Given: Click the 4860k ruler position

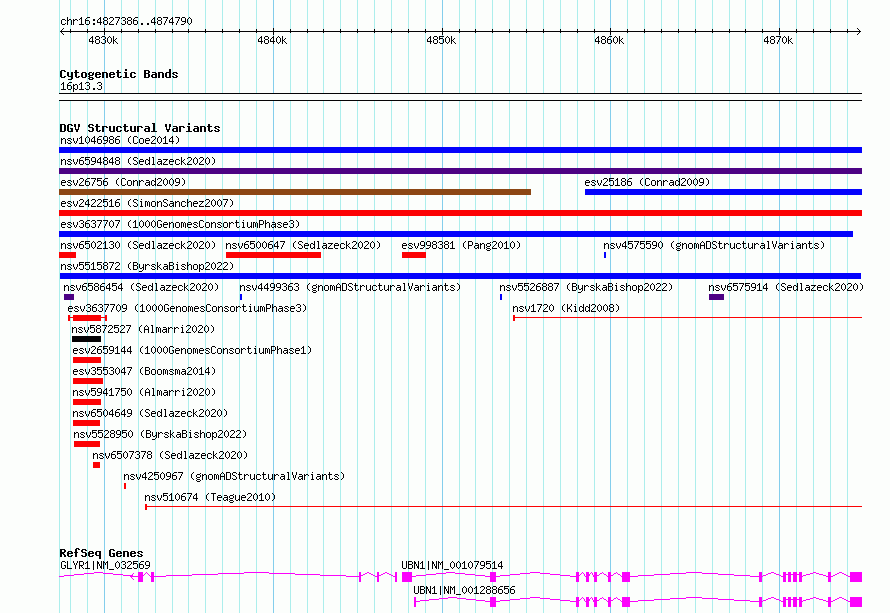Looking at the screenshot, I should 609,40.
